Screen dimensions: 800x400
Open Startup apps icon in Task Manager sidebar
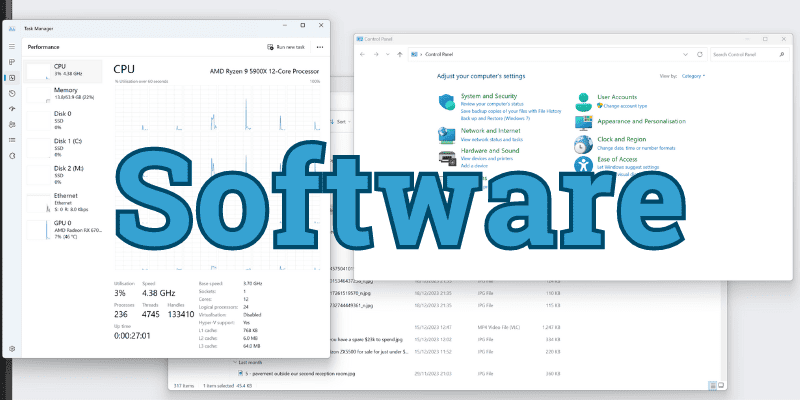pos(12,109)
